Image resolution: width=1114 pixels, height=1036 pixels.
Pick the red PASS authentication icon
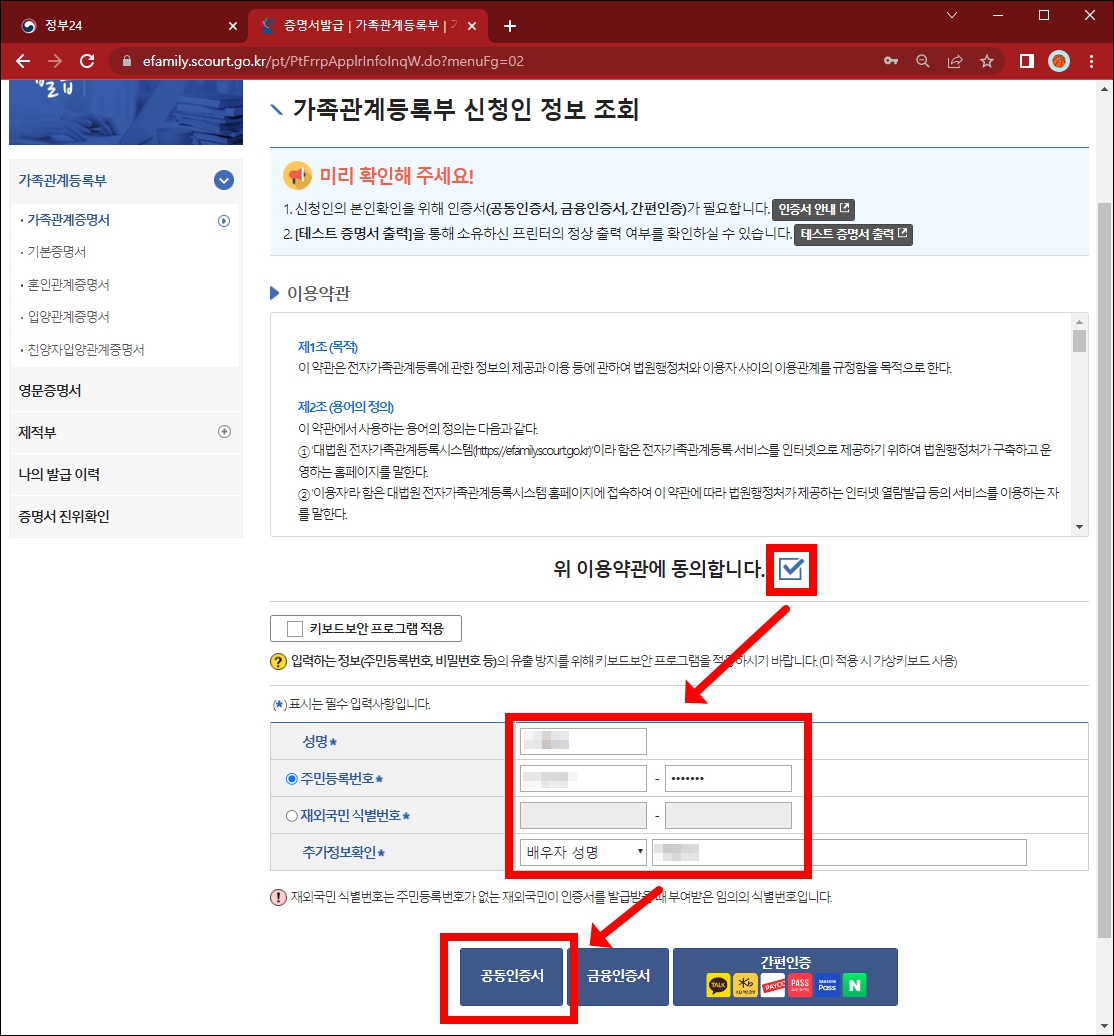pyautogui.click(x=800, y=985)
